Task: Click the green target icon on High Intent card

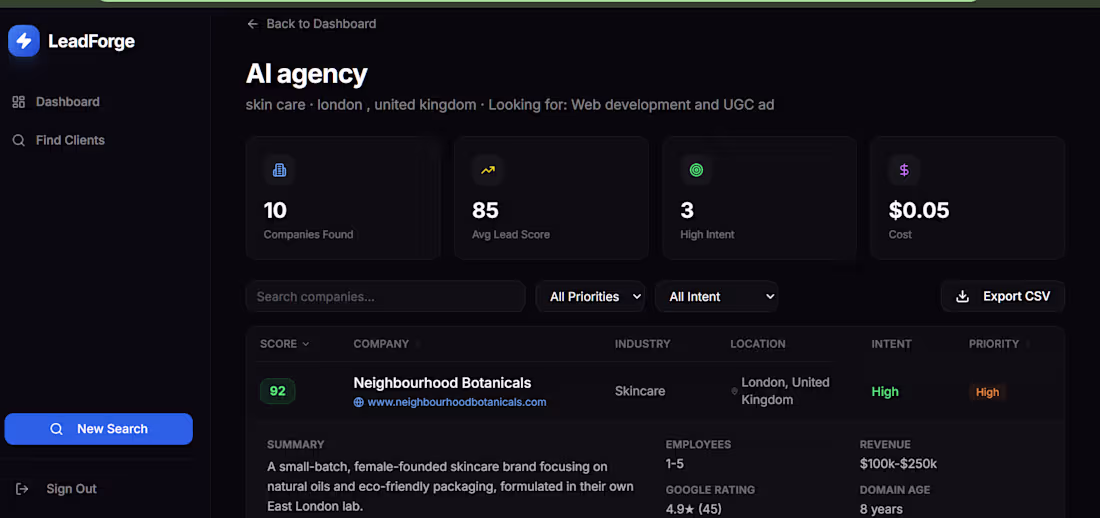Action: pyautogui.click(x=696, y=170)
